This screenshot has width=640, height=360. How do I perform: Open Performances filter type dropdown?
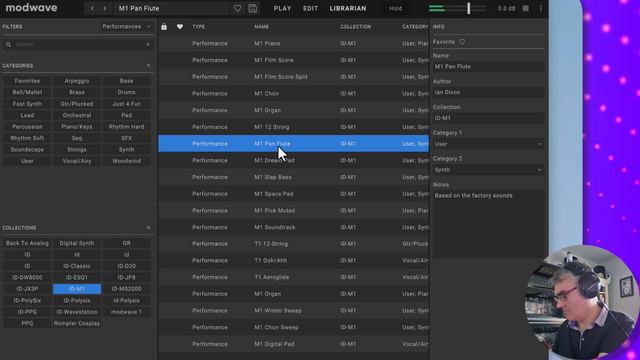click(x=126, y=27)
